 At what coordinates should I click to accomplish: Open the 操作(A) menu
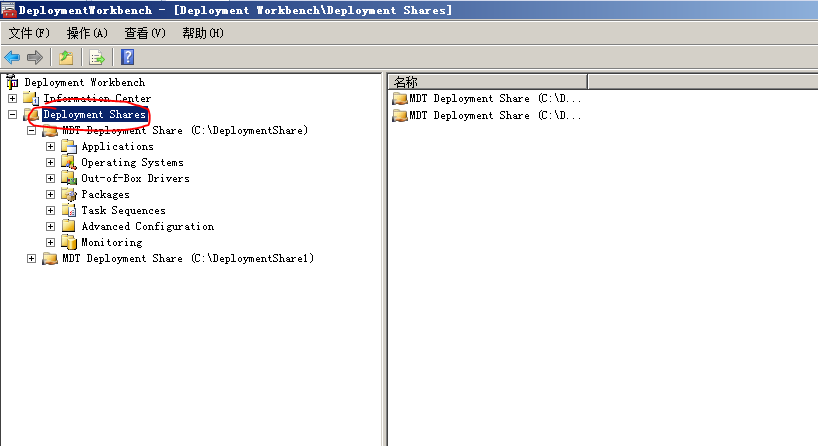[87, 33]
